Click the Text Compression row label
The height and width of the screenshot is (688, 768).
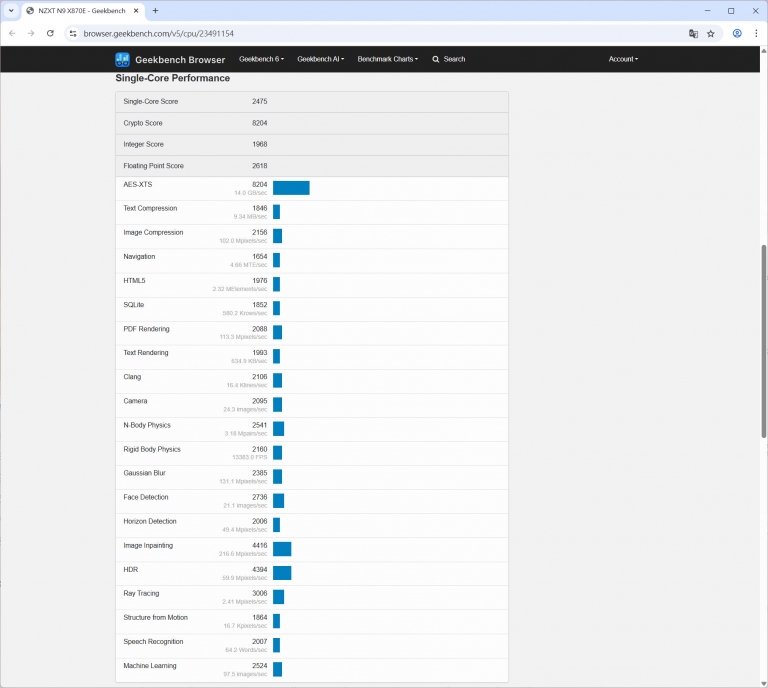(150, 208)
